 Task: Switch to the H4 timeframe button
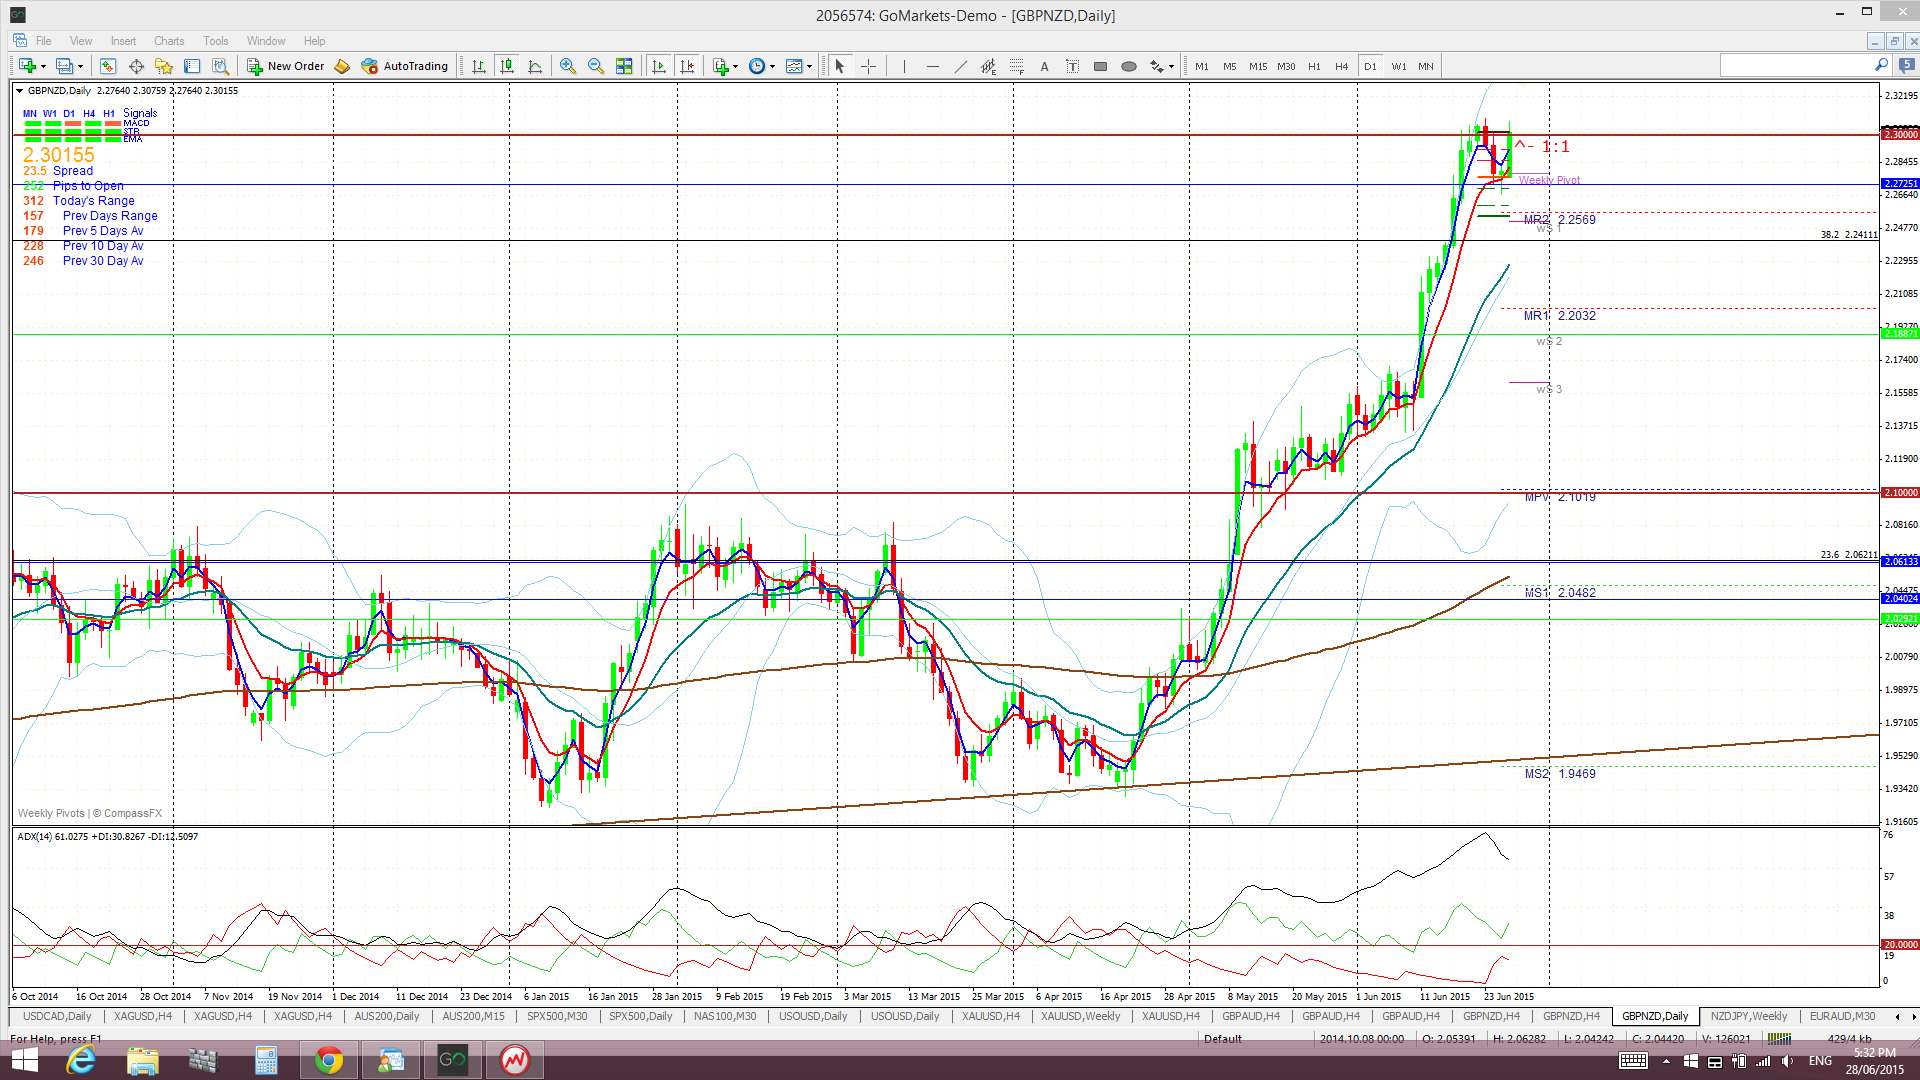[1341, 66]
